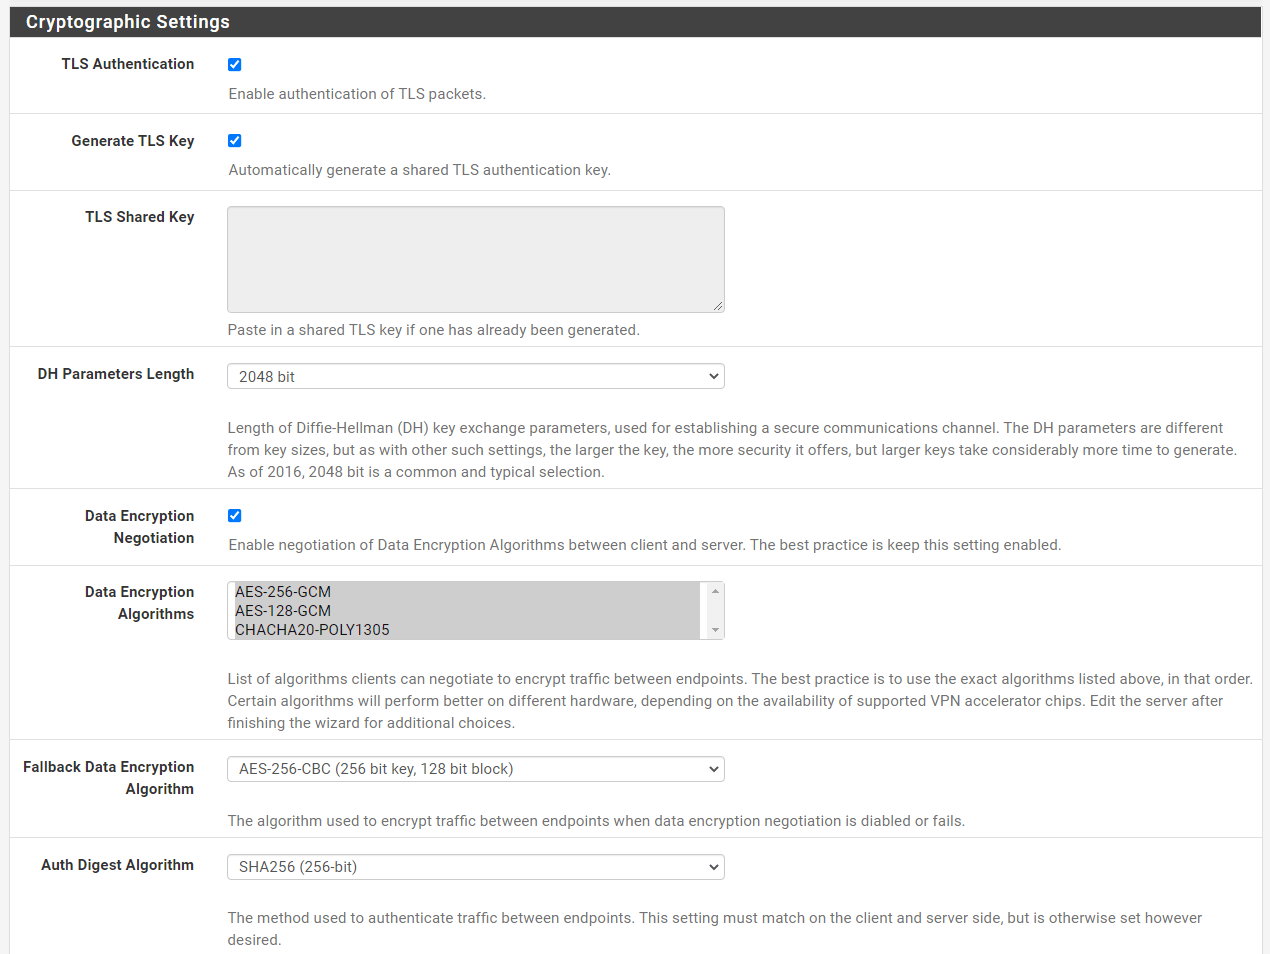Toggle Data Encryption Negotiation off
The width and height of the screenshot is (1270, 954).
pyautogui.click(x=234, y=515)
